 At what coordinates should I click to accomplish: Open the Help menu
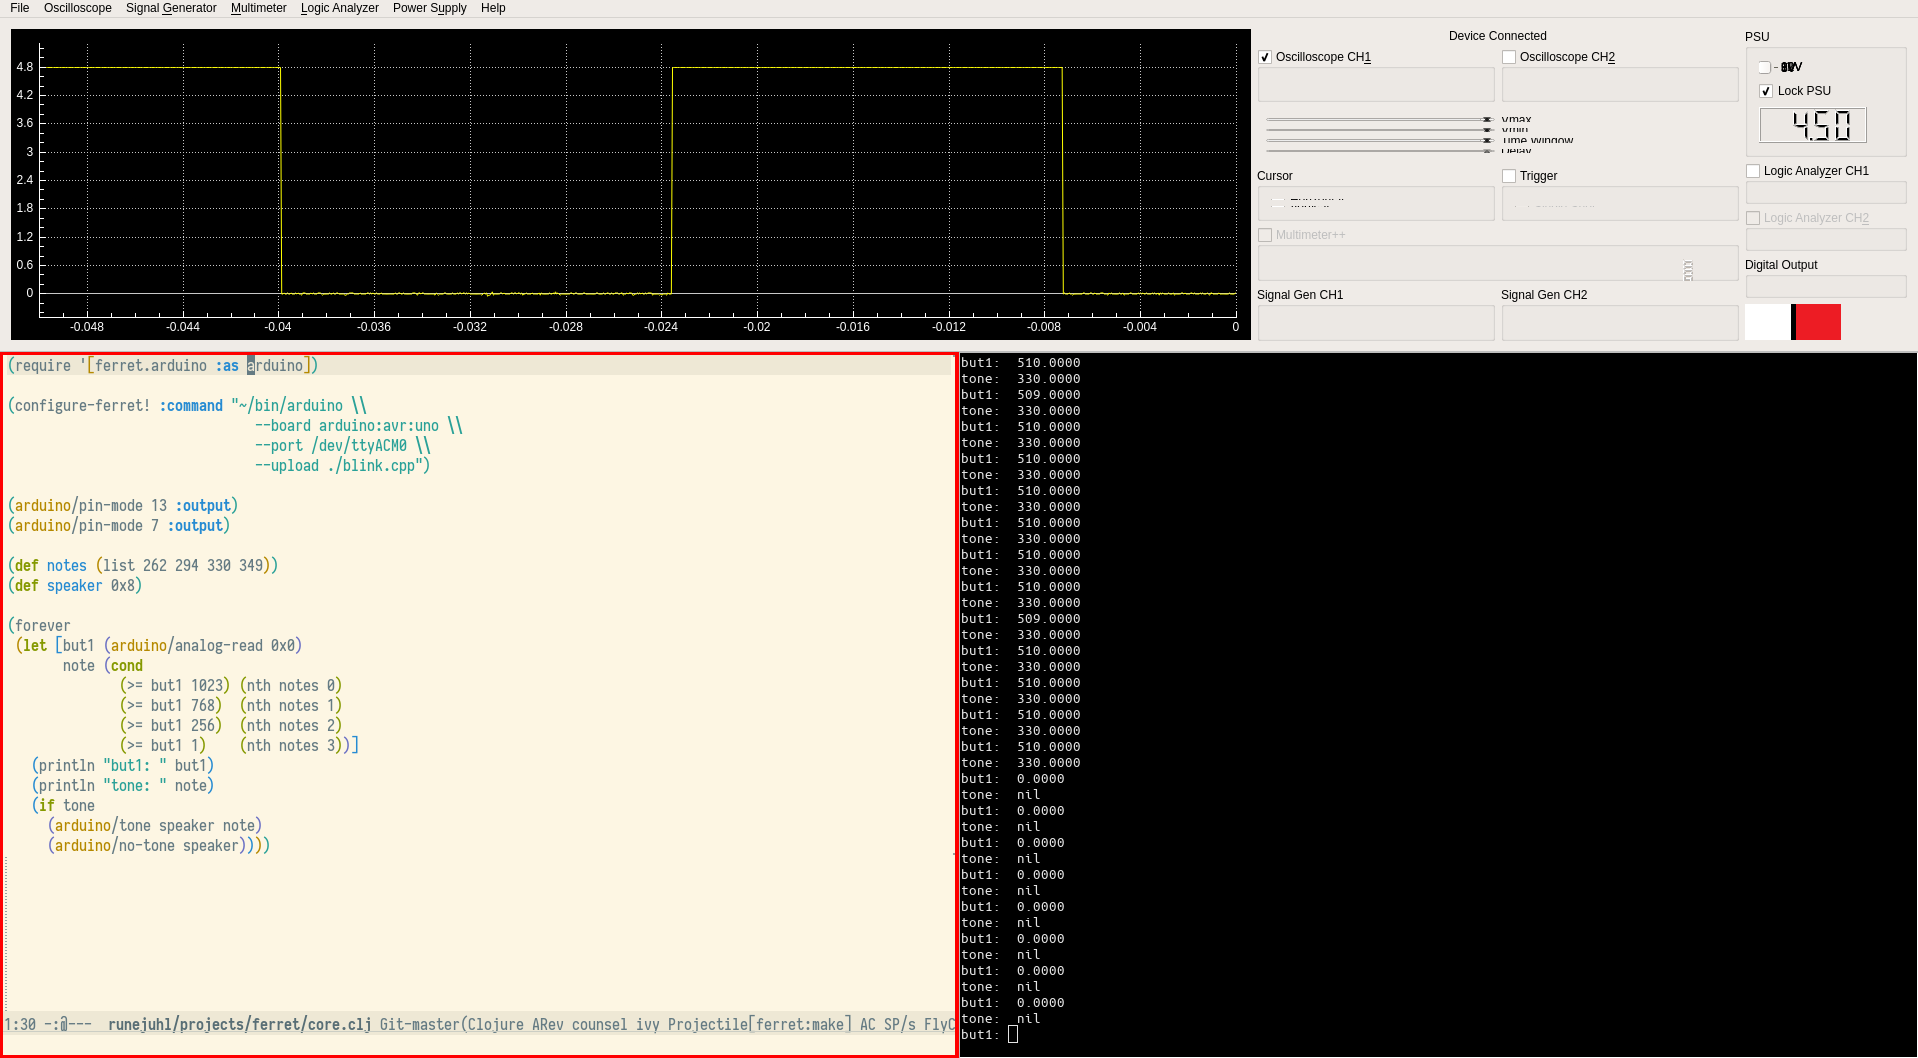(493, 8)
